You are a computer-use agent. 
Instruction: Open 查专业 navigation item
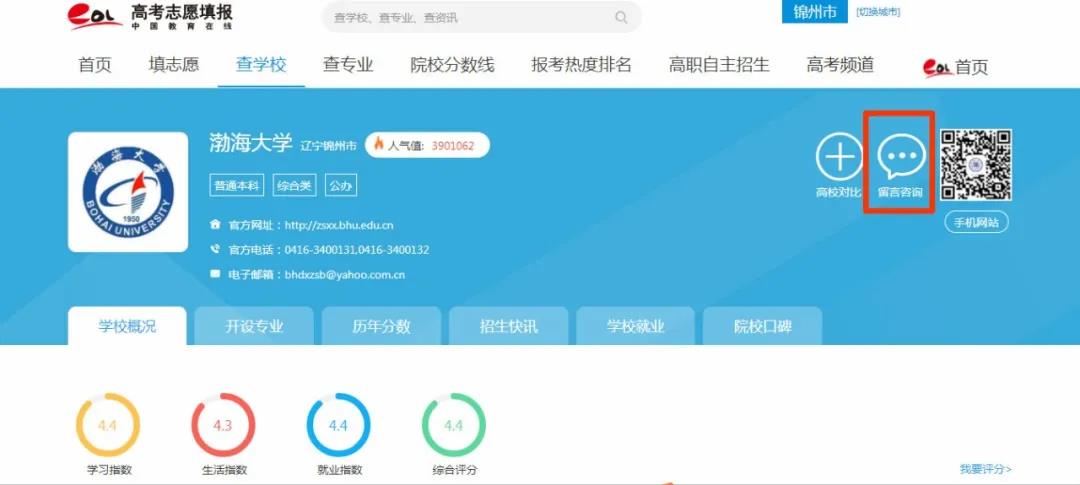point(348,65)
